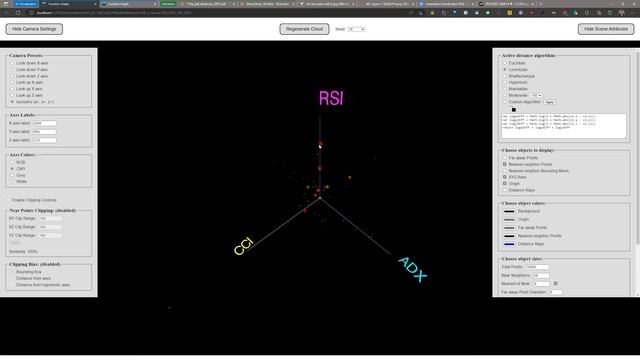Screen dimensions: 640x360
Task: Select the Manhattan distance algorithm
Action: pos(505,89)
